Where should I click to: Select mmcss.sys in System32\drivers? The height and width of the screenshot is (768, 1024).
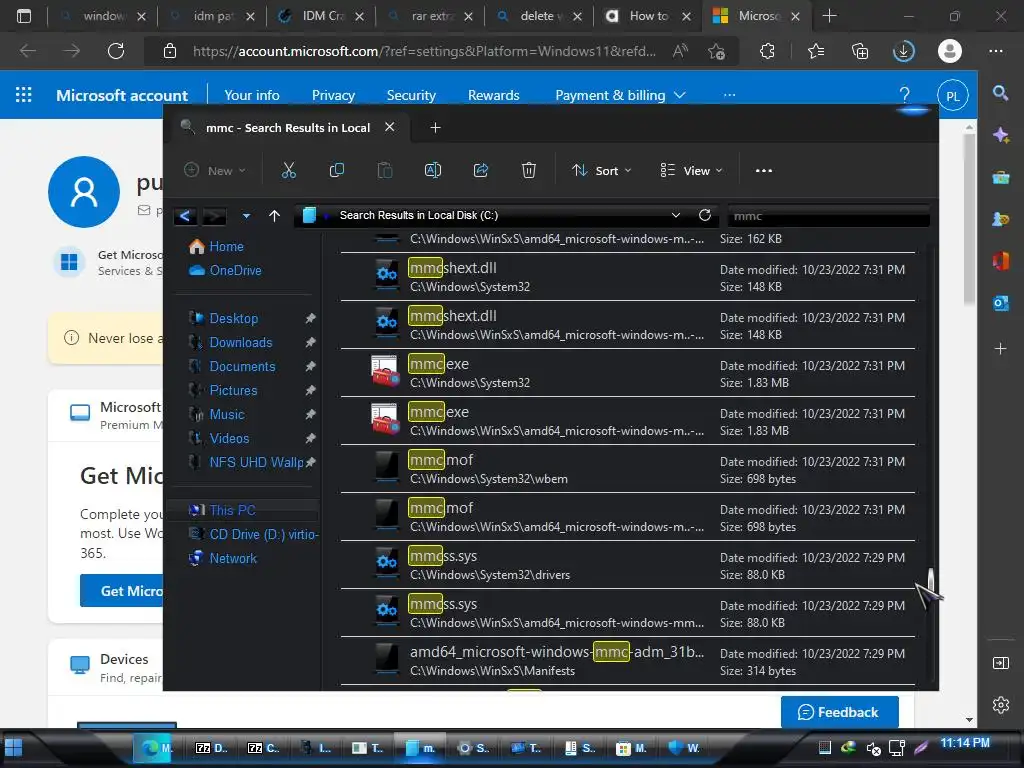tap(627, 565)
